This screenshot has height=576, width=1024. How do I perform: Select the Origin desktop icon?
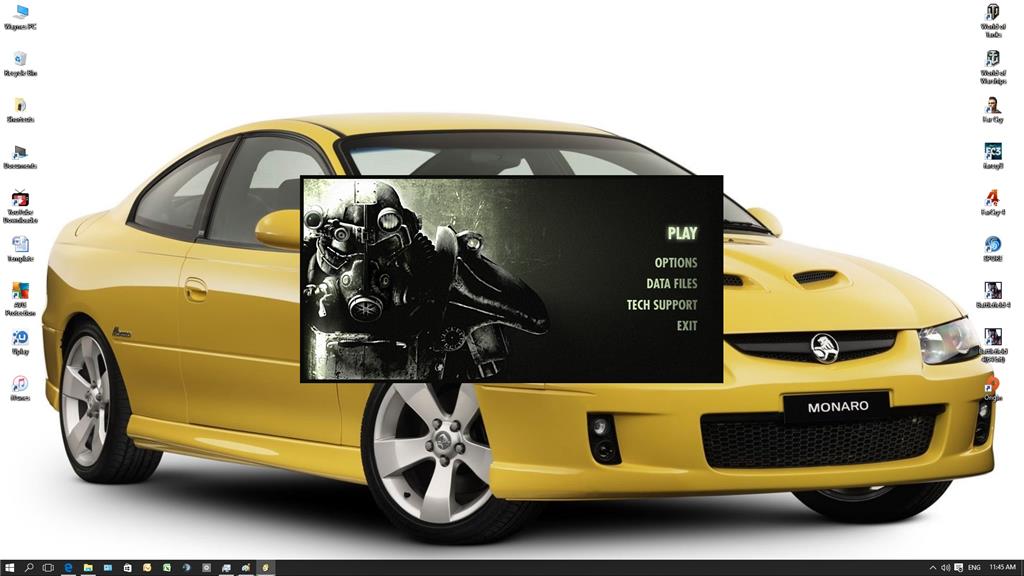(993, 389)
